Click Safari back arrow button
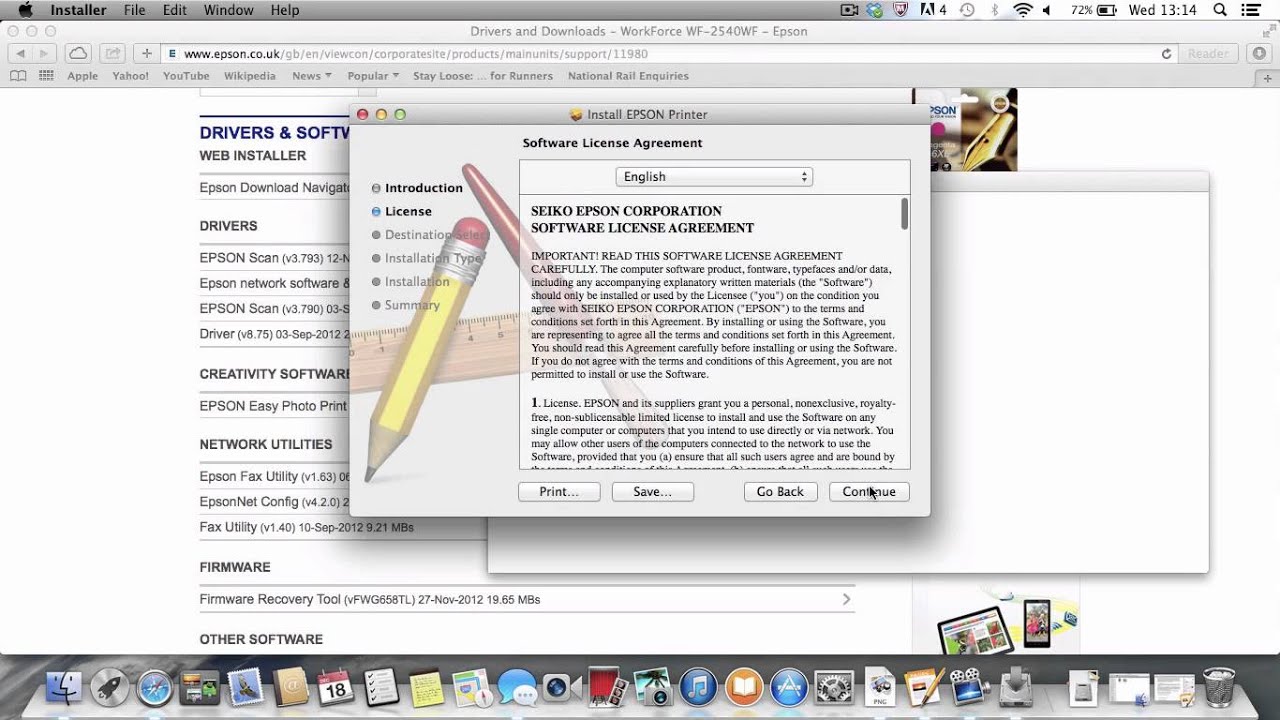The image size is (1280, 720). coord(20,54)
